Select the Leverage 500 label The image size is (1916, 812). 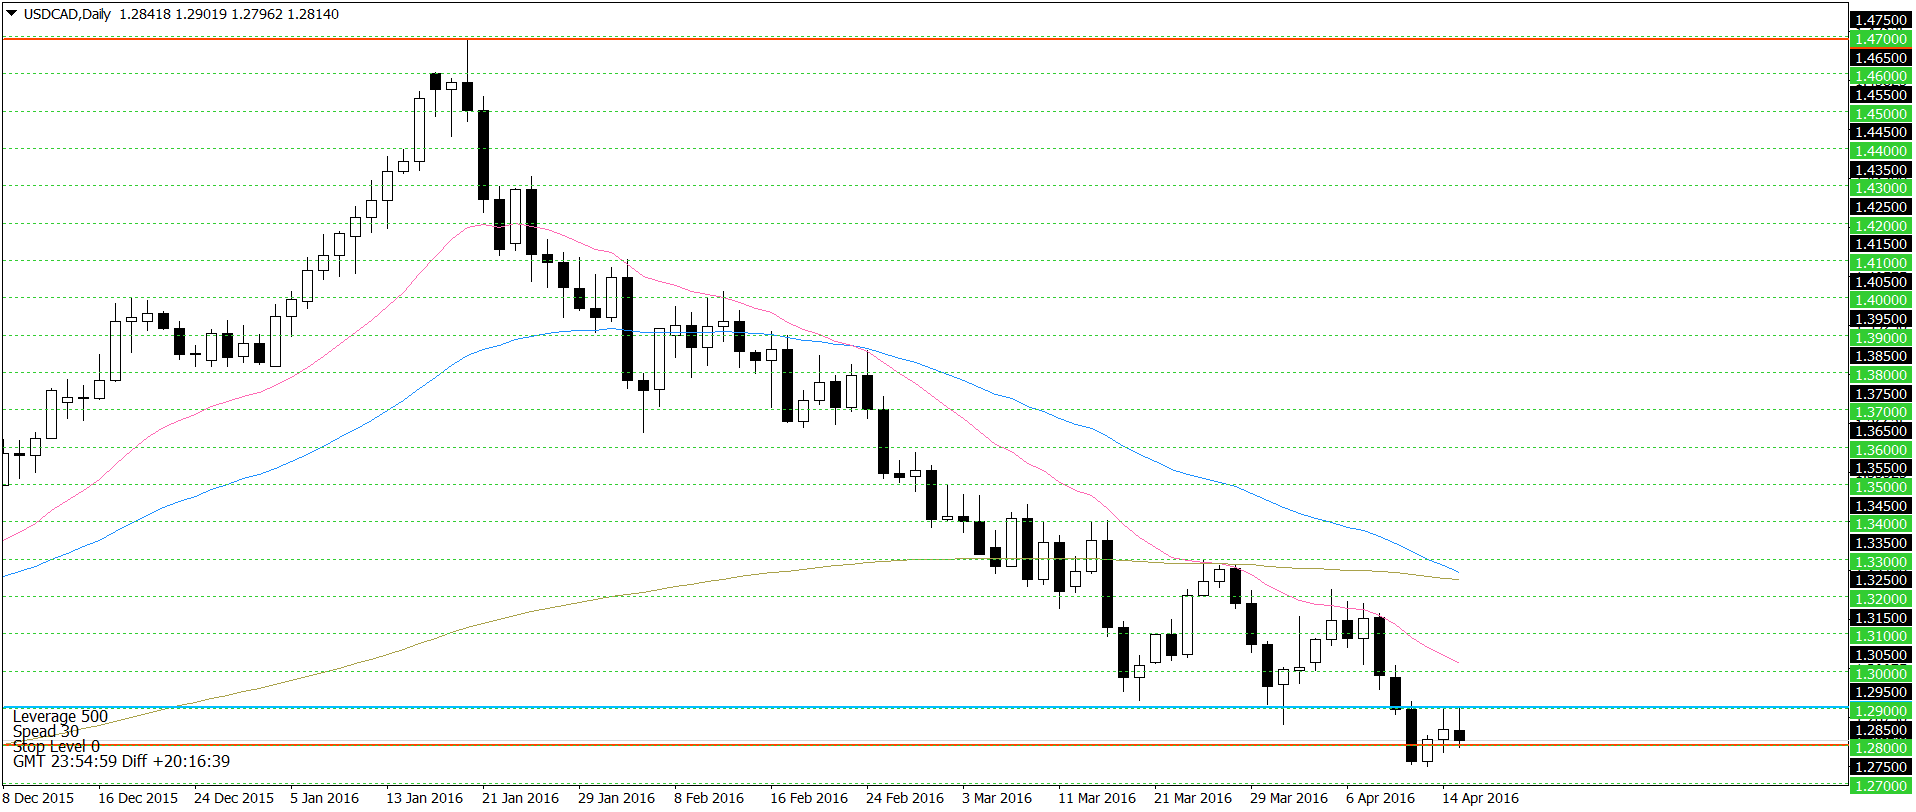coord(60,716)
